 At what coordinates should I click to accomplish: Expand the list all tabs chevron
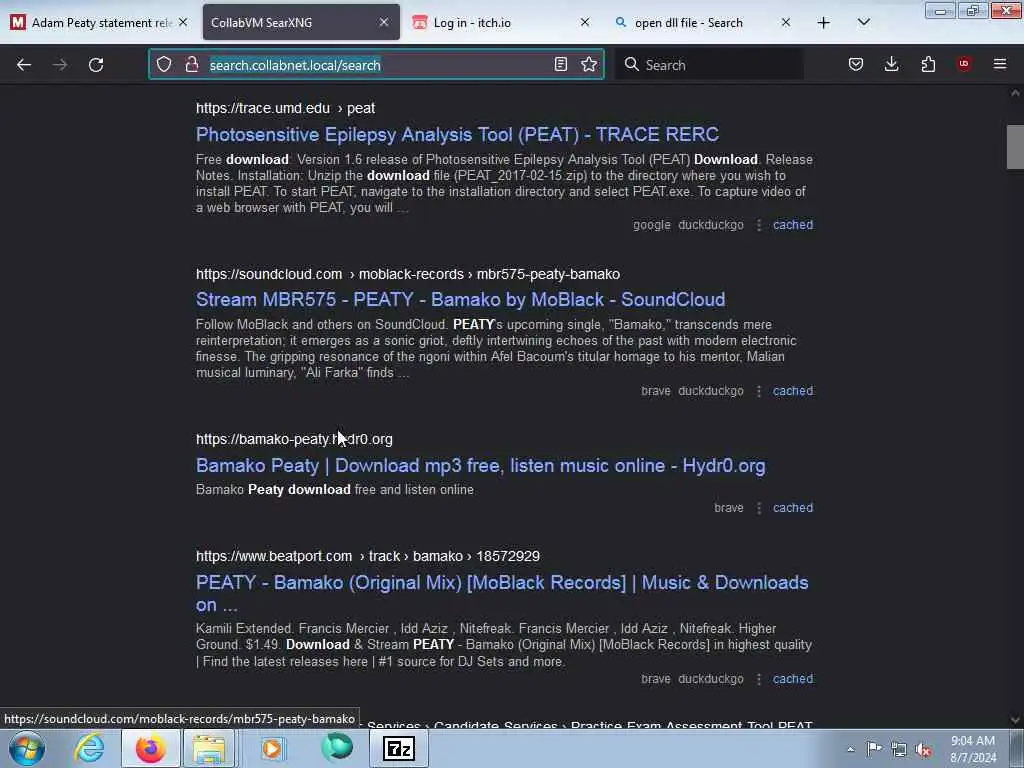(864, 22)
